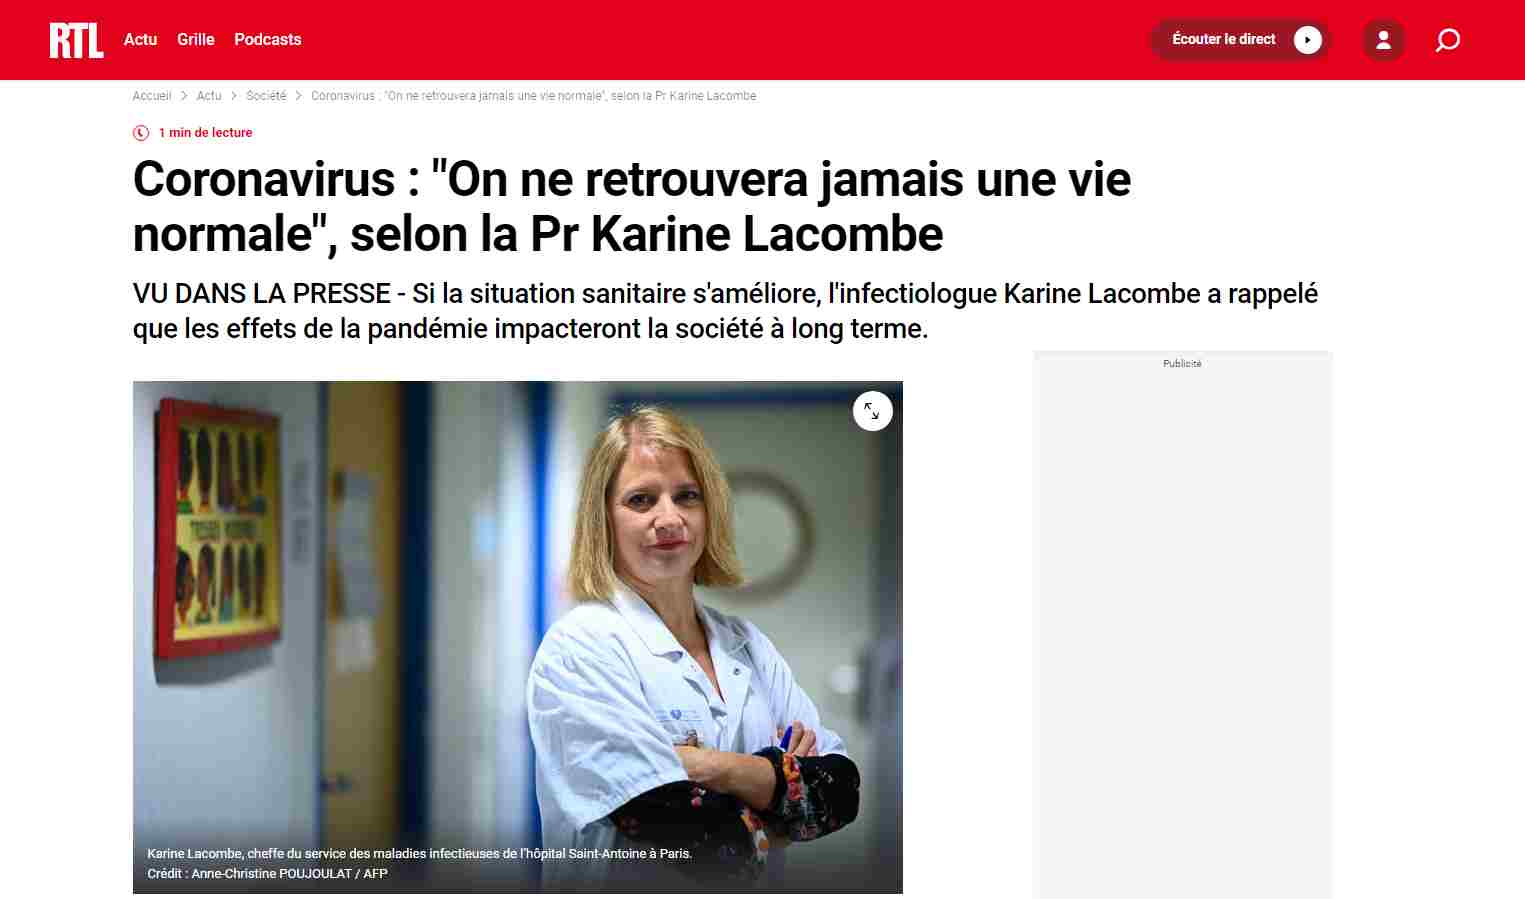
Task: Click the article headline about Coronavirus
Action: [x=632, y=207]
